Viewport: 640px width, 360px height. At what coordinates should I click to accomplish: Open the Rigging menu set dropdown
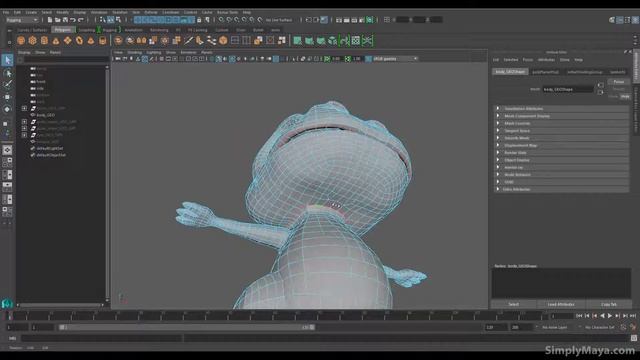(x=22, y=20)
